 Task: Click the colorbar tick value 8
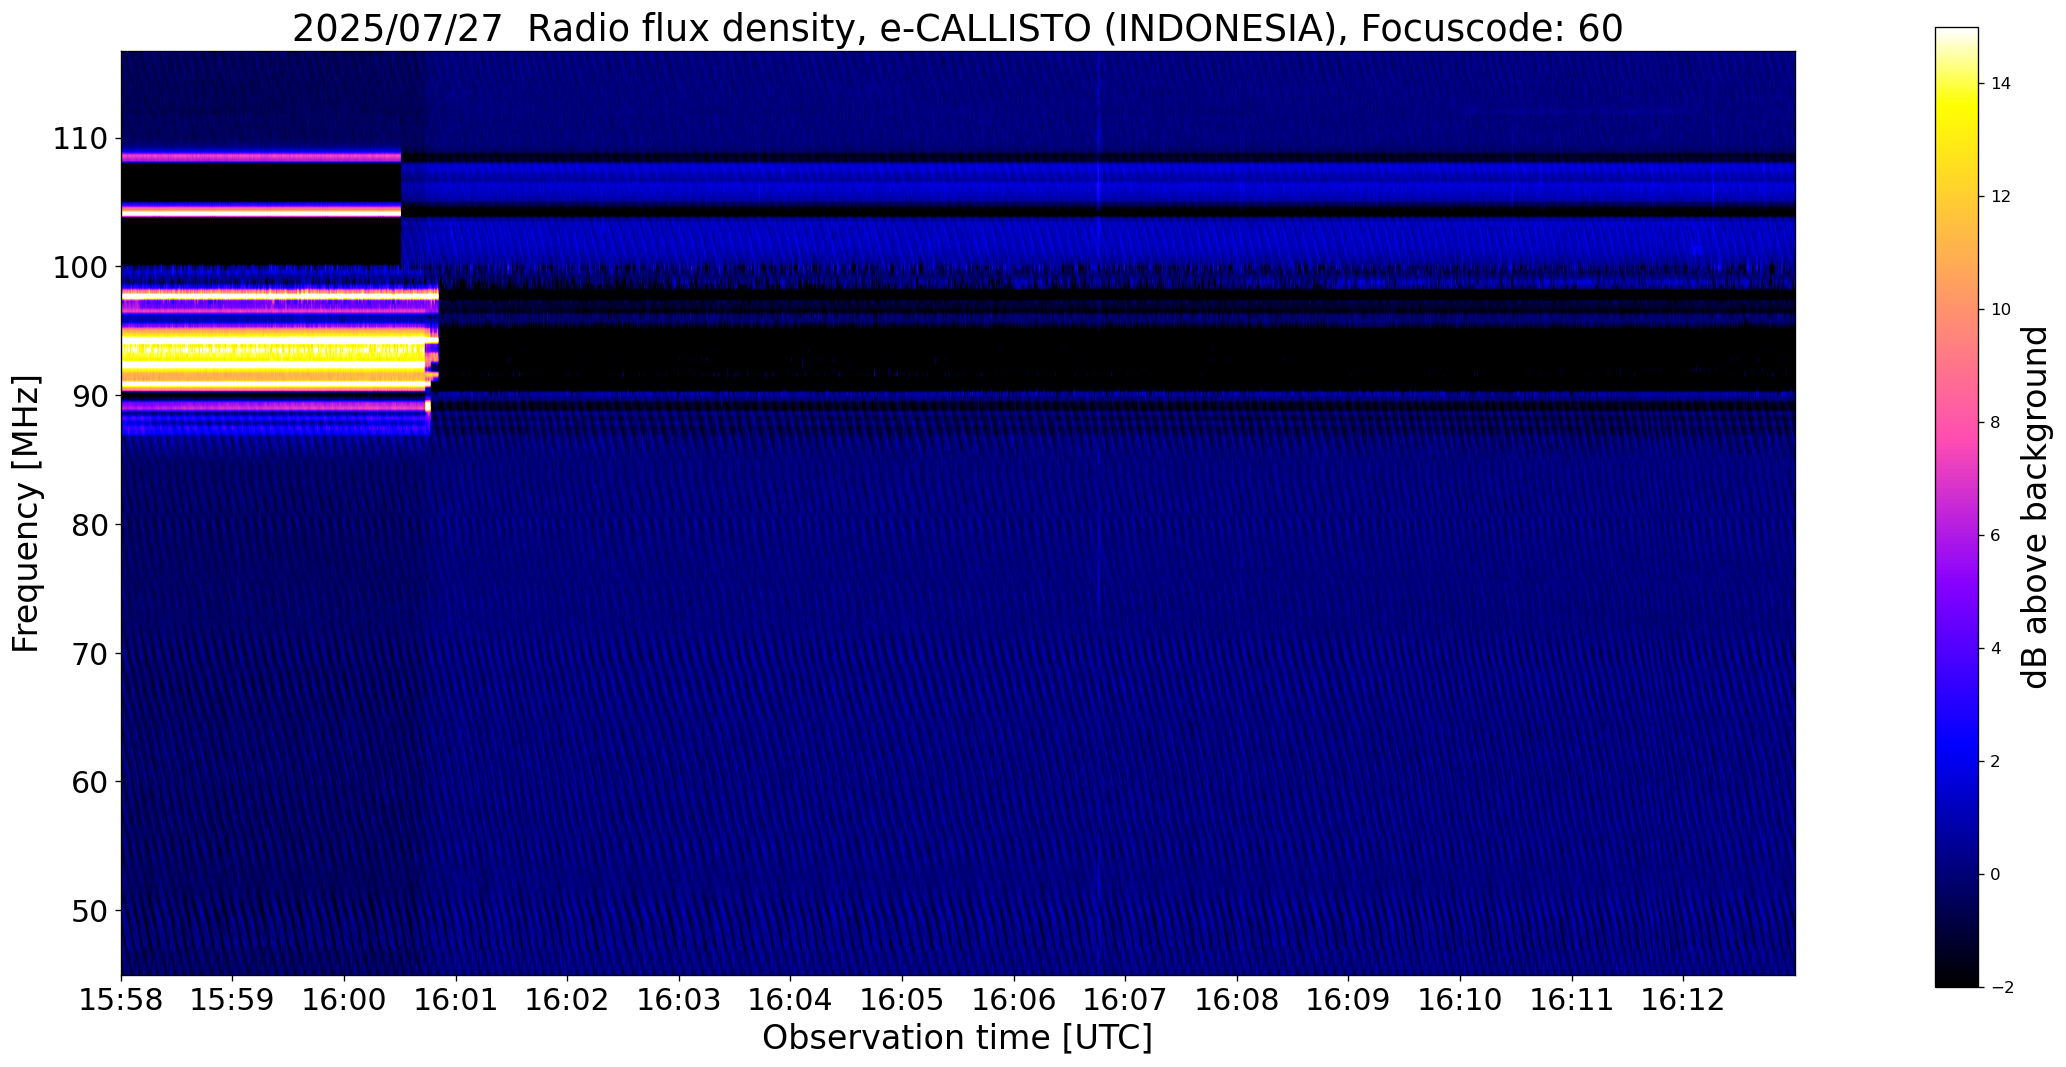tap(1996, 423)
